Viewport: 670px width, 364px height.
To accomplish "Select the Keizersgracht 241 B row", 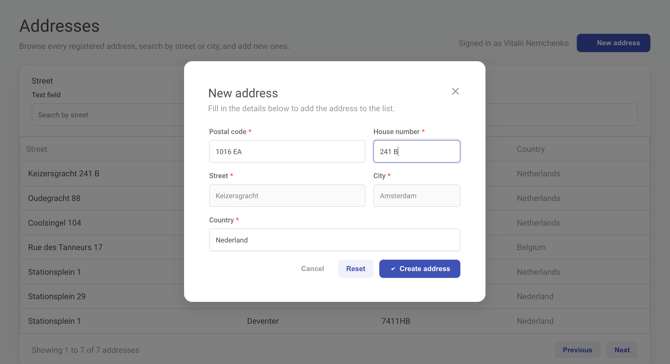I will pos(335,173).
